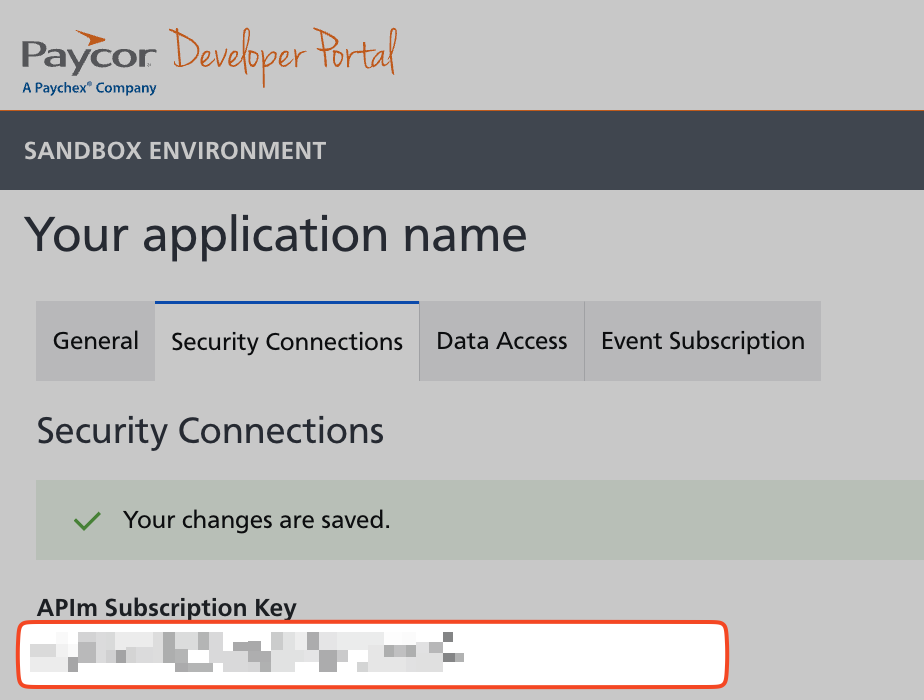Switch to the Data Access tab
This screenshot has height=700, width=924.
(x=502, y=341)
